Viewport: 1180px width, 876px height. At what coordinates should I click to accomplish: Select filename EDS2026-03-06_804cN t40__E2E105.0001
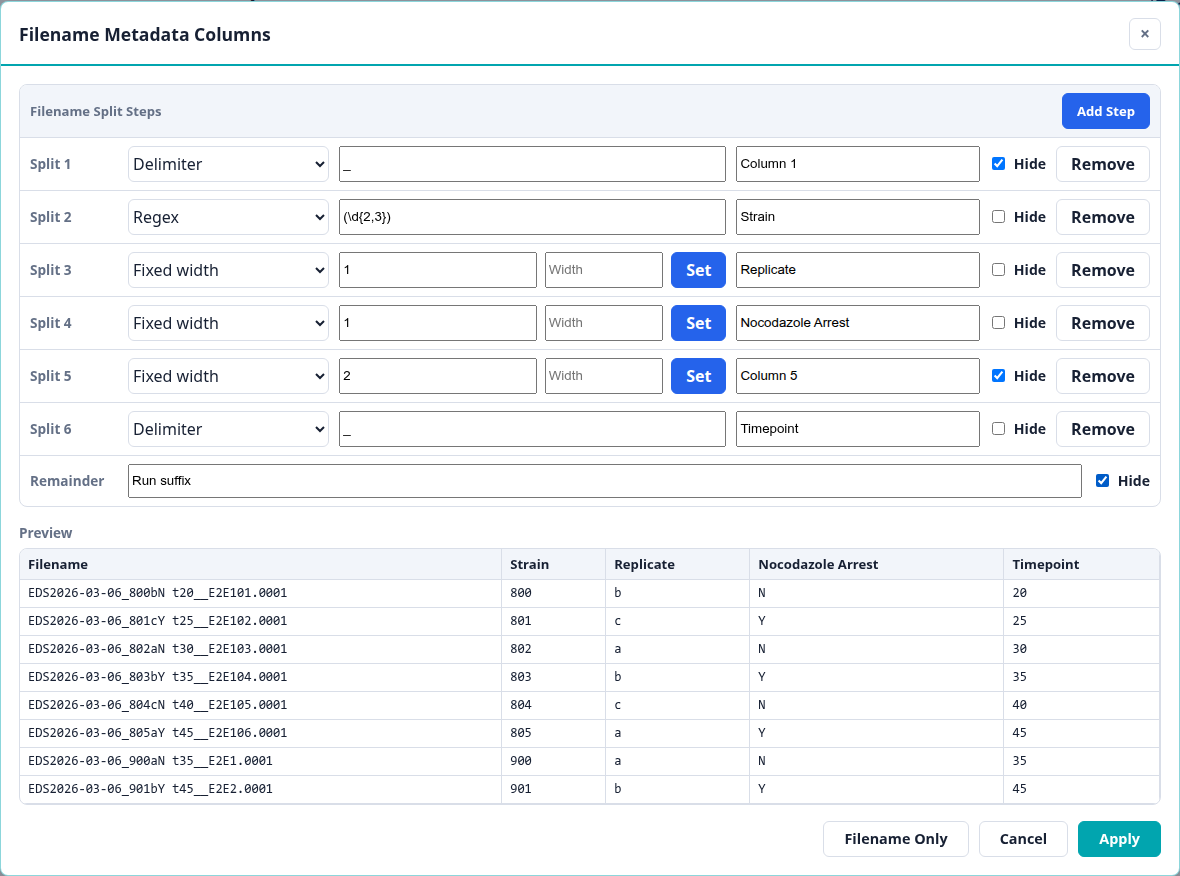[157, 705]
